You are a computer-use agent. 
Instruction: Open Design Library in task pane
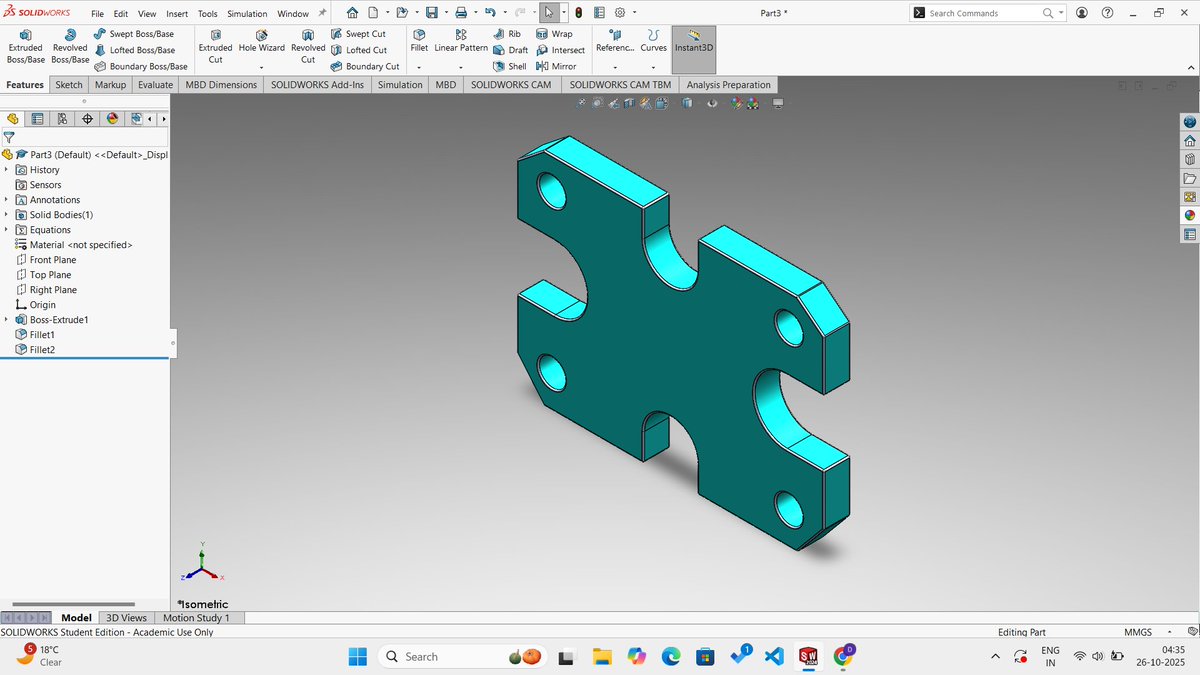point(1190,159)
